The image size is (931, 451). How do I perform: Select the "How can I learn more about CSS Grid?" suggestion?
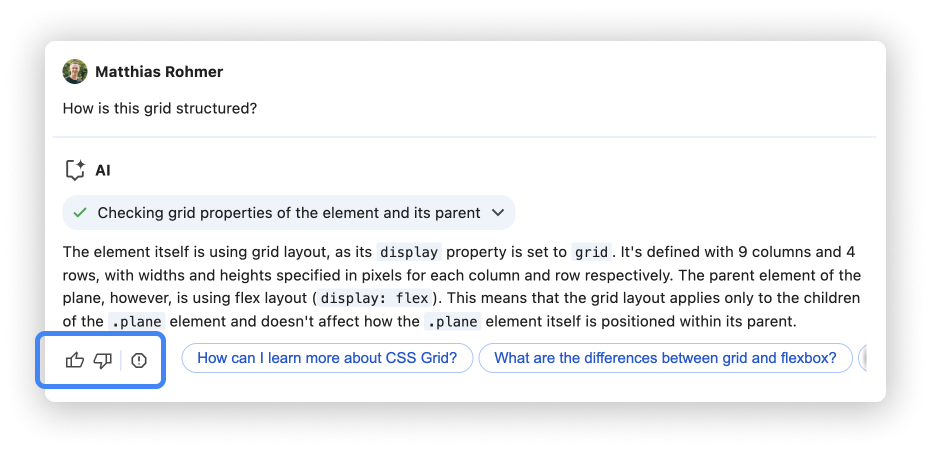click(x=327, y=358)
